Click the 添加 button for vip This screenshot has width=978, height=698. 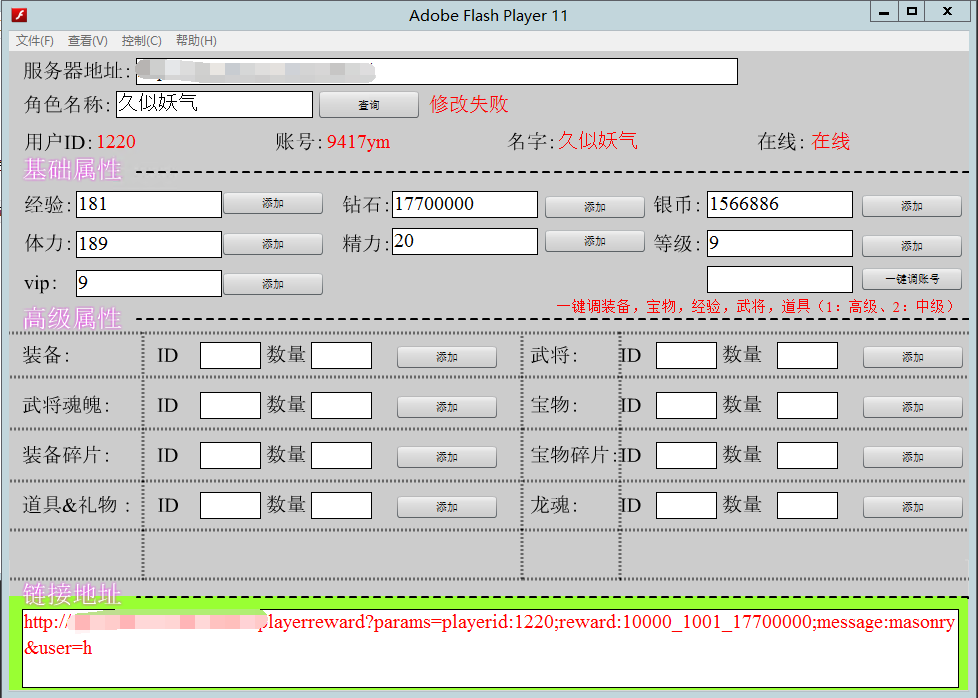pos(272,284)
